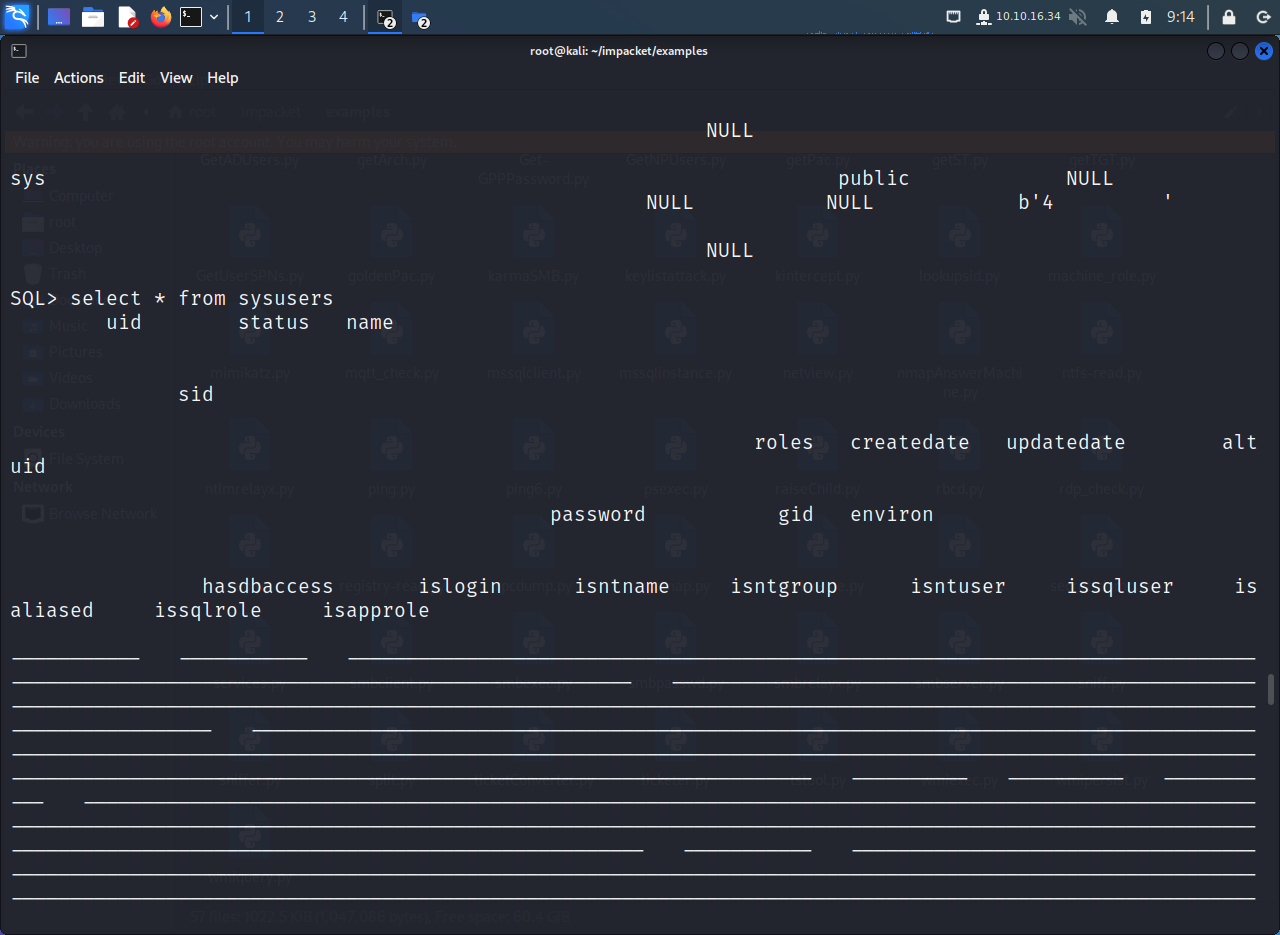Viewport: 1280px width, 935px height.
Task: Click the 'environ' column header
Action: pos(892,514)
